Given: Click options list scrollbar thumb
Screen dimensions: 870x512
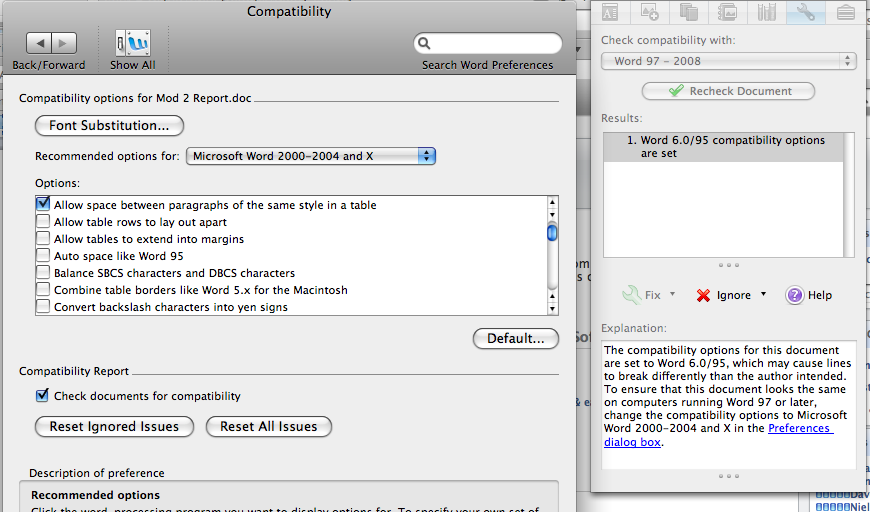Looking at the screenshot, I should pyautogui.click(x=552, y=233).
